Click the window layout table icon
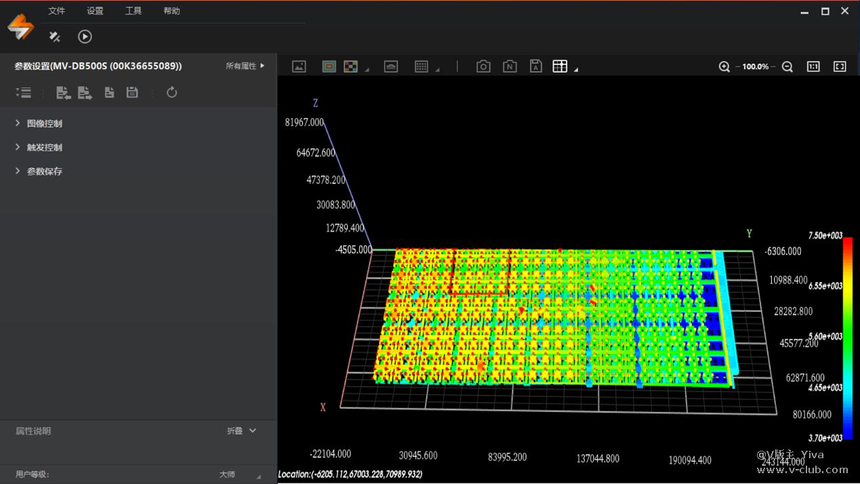860x484 pixels. pos(560,66)
